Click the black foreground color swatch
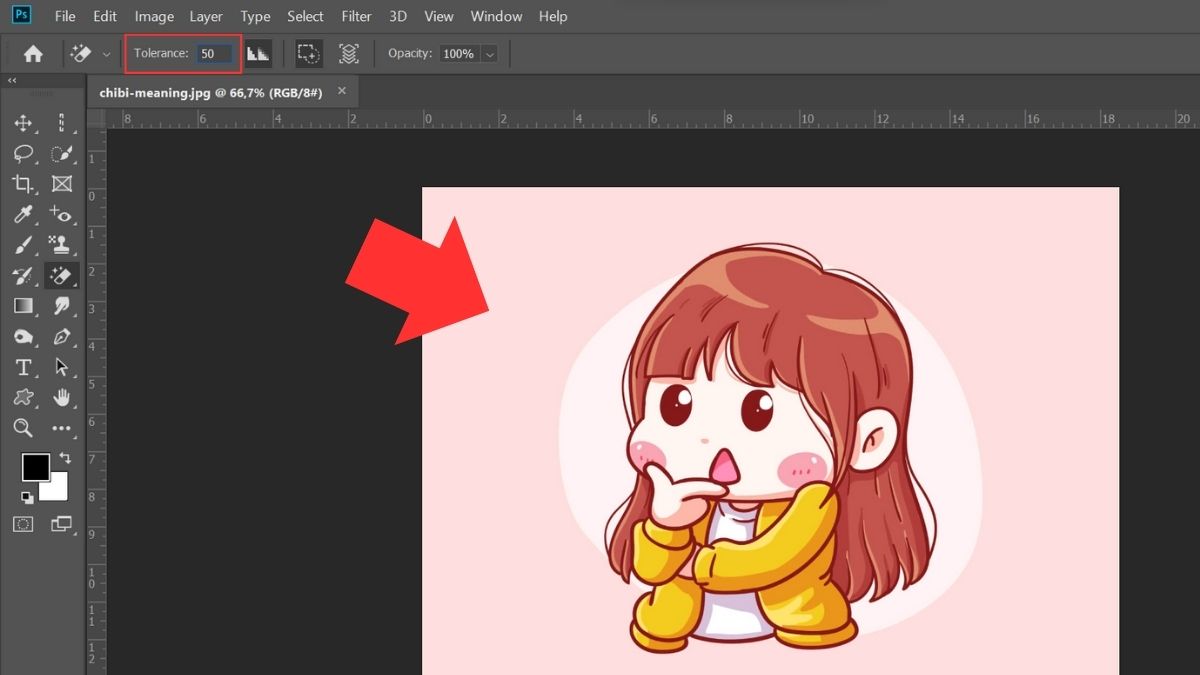1200x675 pixels. point(36,467)
